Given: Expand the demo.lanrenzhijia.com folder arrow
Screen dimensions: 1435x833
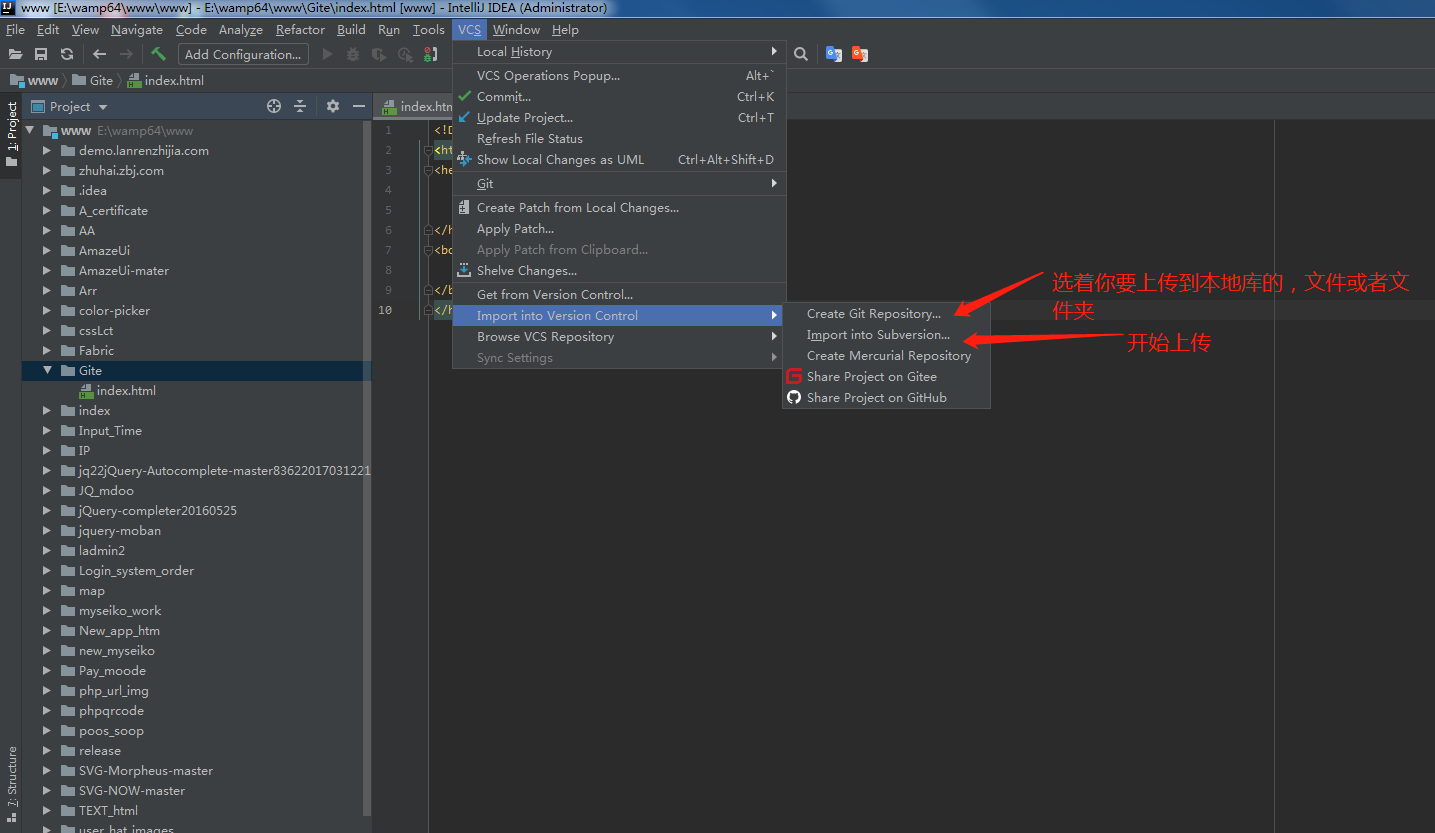Looking at the screenshot, I should [x=47, y=150].
